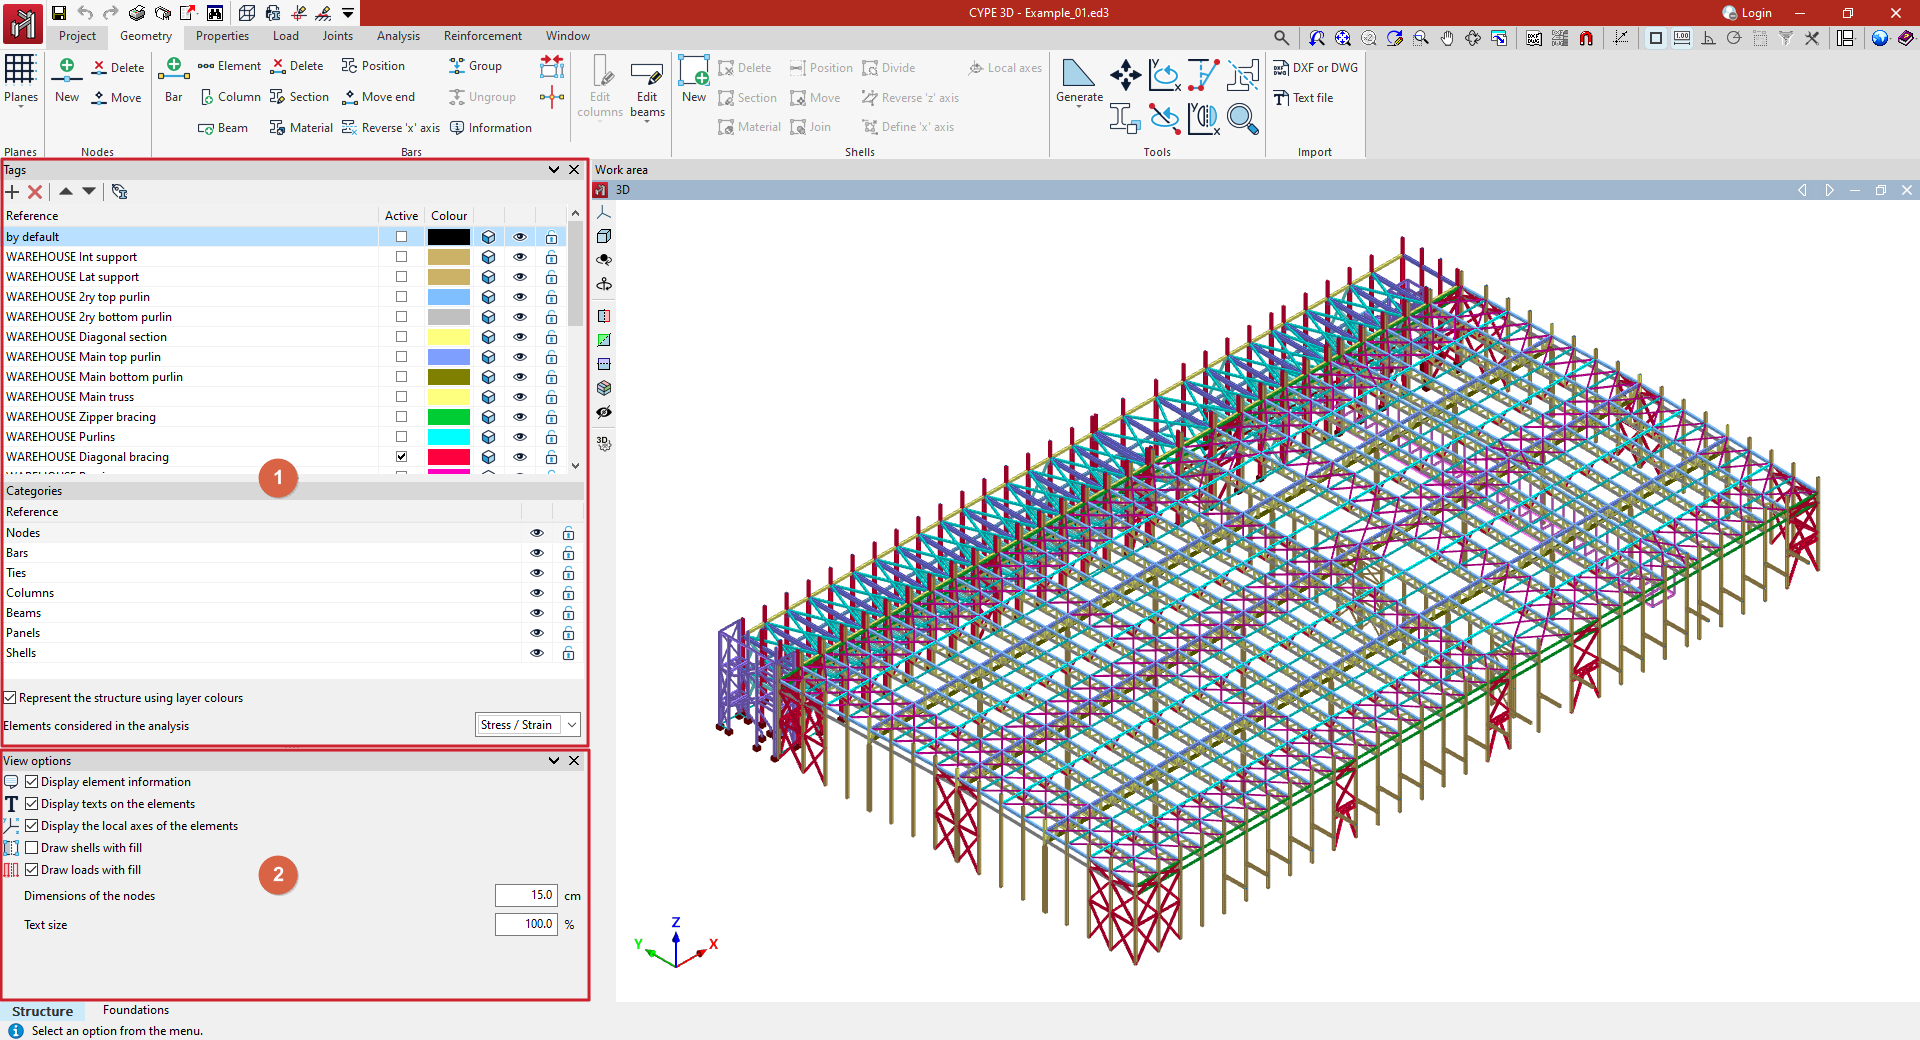Image resolution: width=1920 pixels, height=1040 pixels.
Task: Click the Generate shells tool icon
Action: (1078, 74)
